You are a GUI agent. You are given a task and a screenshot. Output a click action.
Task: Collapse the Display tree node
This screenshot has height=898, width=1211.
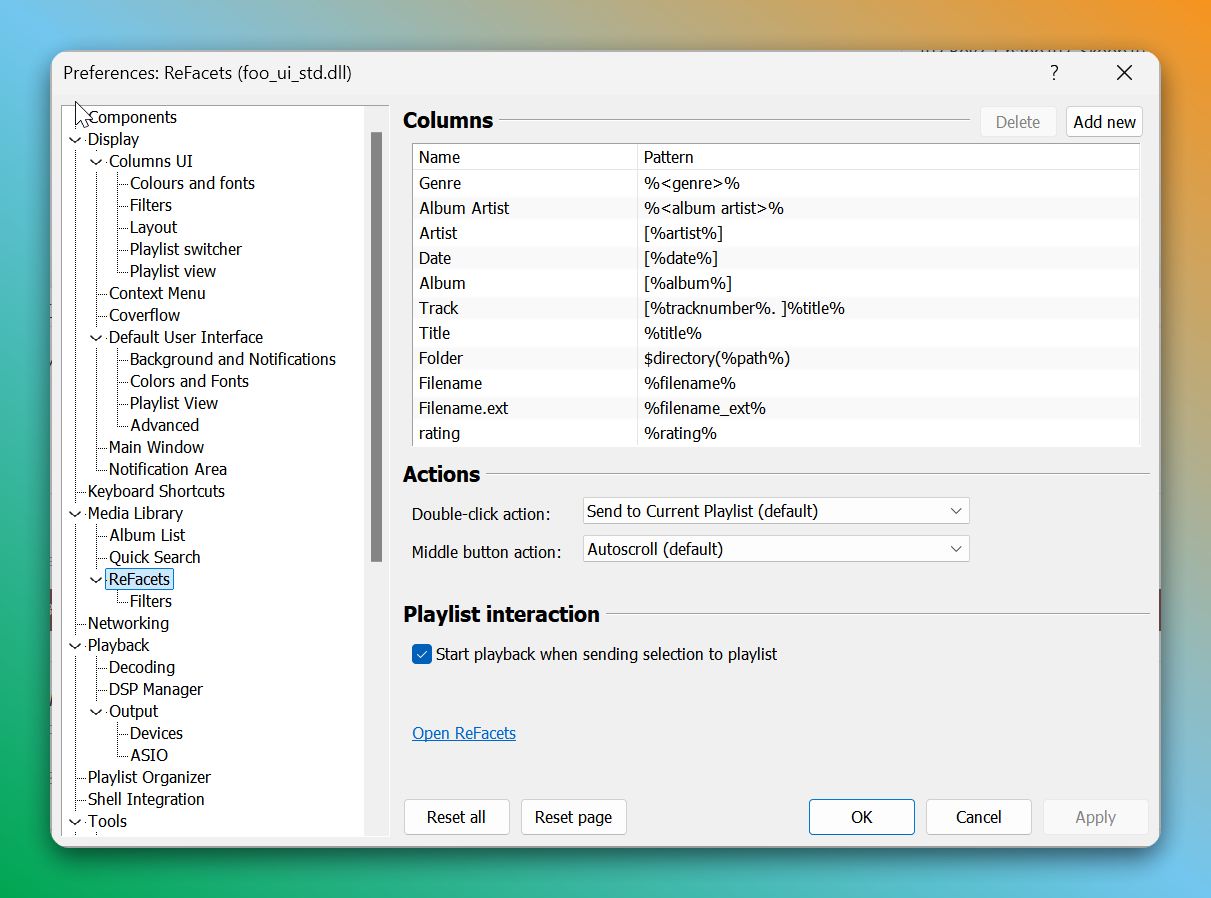[x=75, y=140]
